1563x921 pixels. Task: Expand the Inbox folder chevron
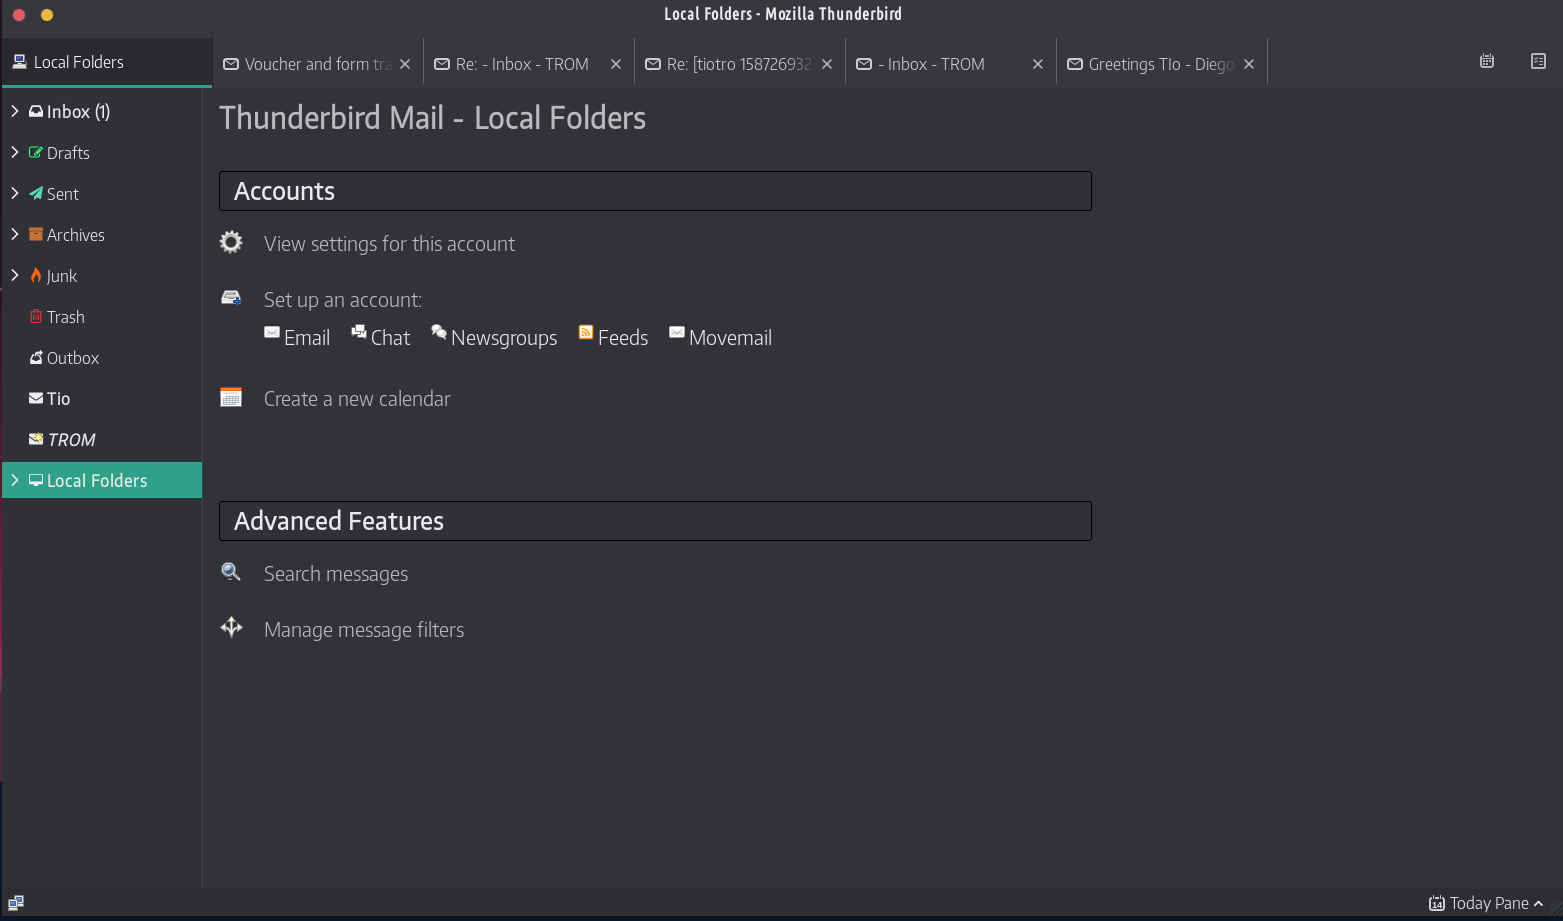pos(15,111)
